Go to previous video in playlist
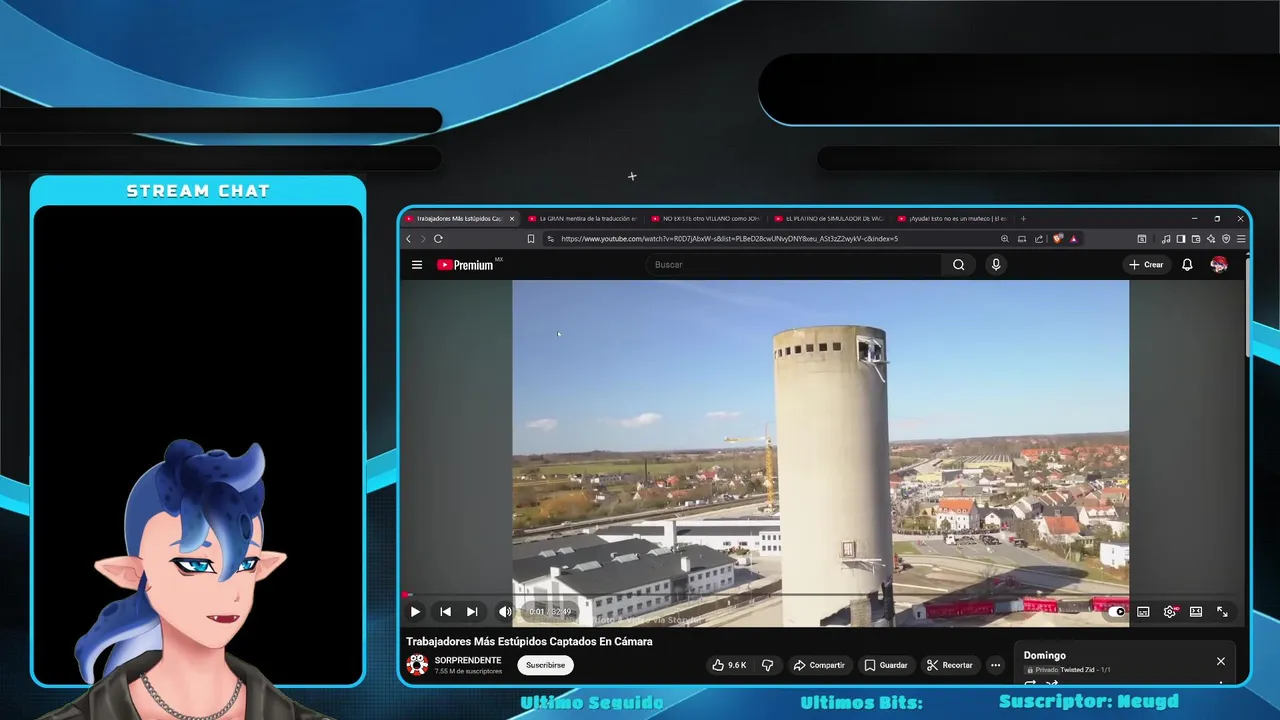 (446, 612)
